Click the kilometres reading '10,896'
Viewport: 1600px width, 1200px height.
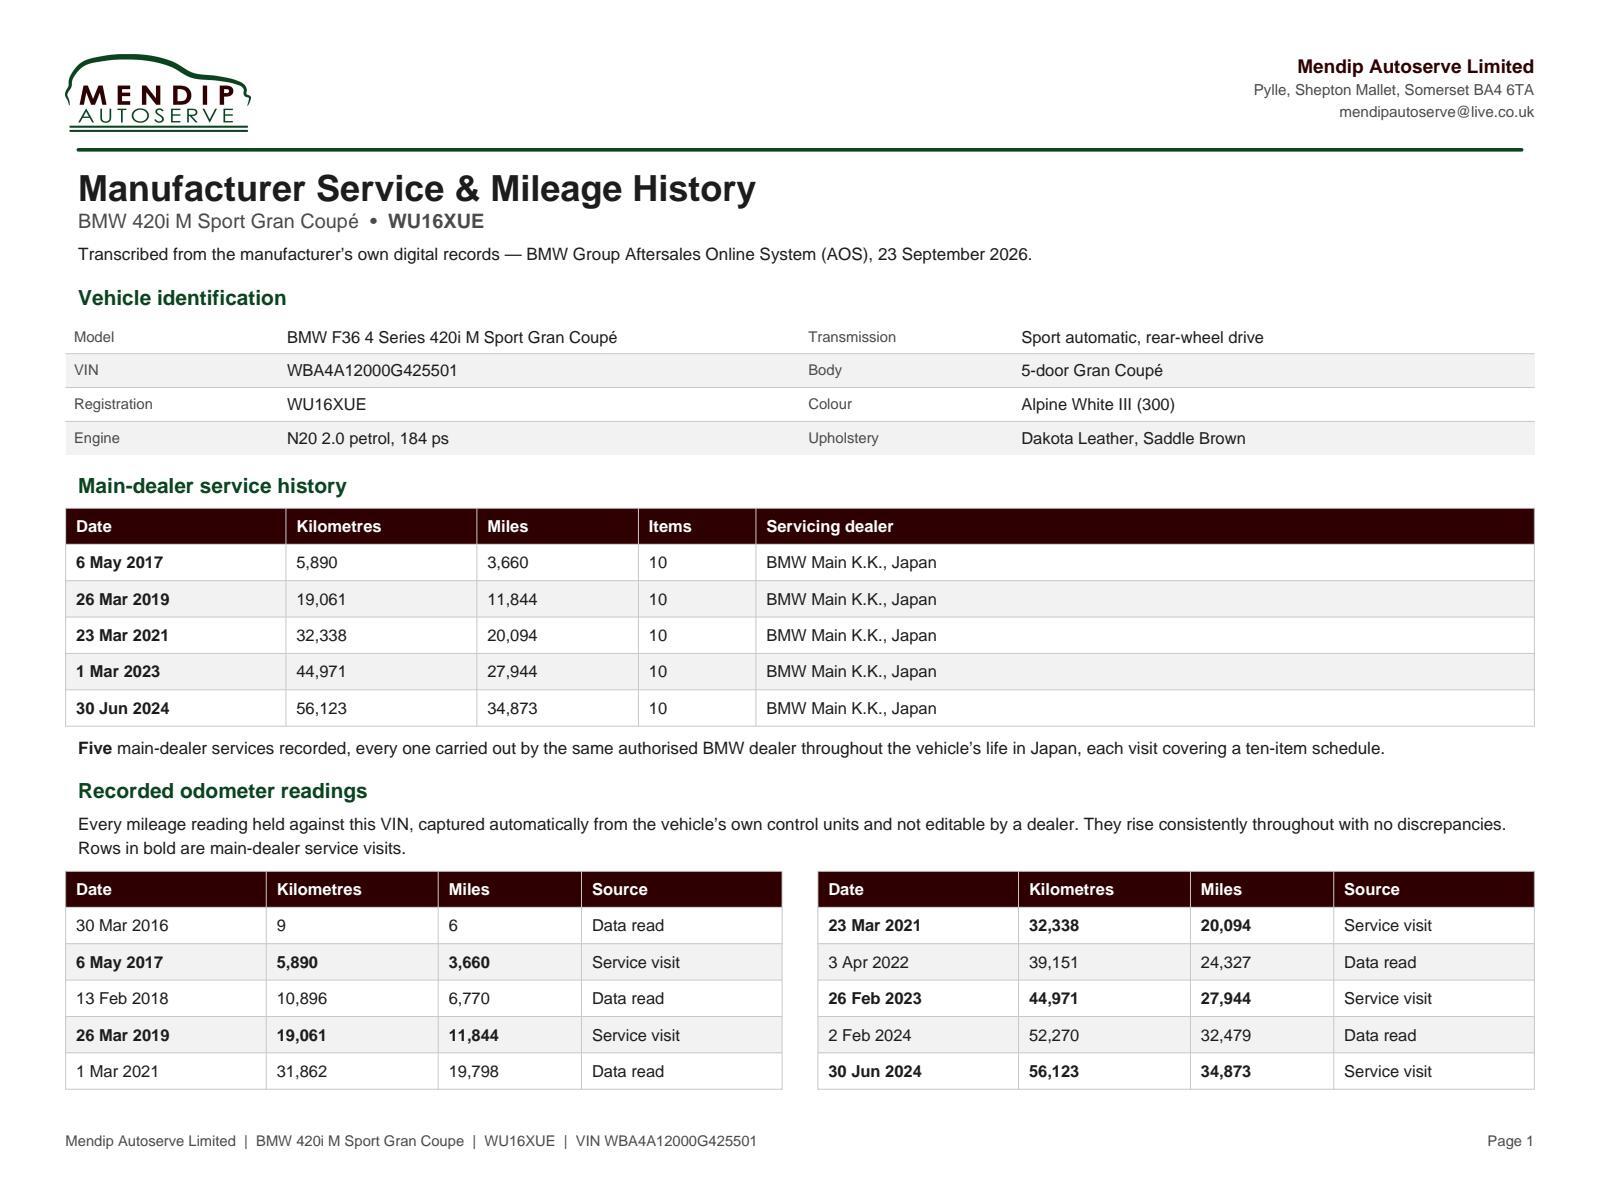pyautogui.click(x=302, y=999)
